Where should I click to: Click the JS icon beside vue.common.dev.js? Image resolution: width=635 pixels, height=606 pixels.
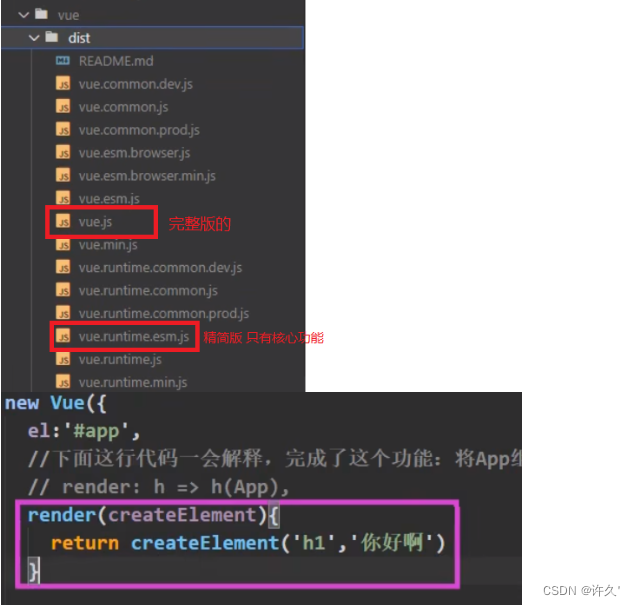(x=63, y=83)
